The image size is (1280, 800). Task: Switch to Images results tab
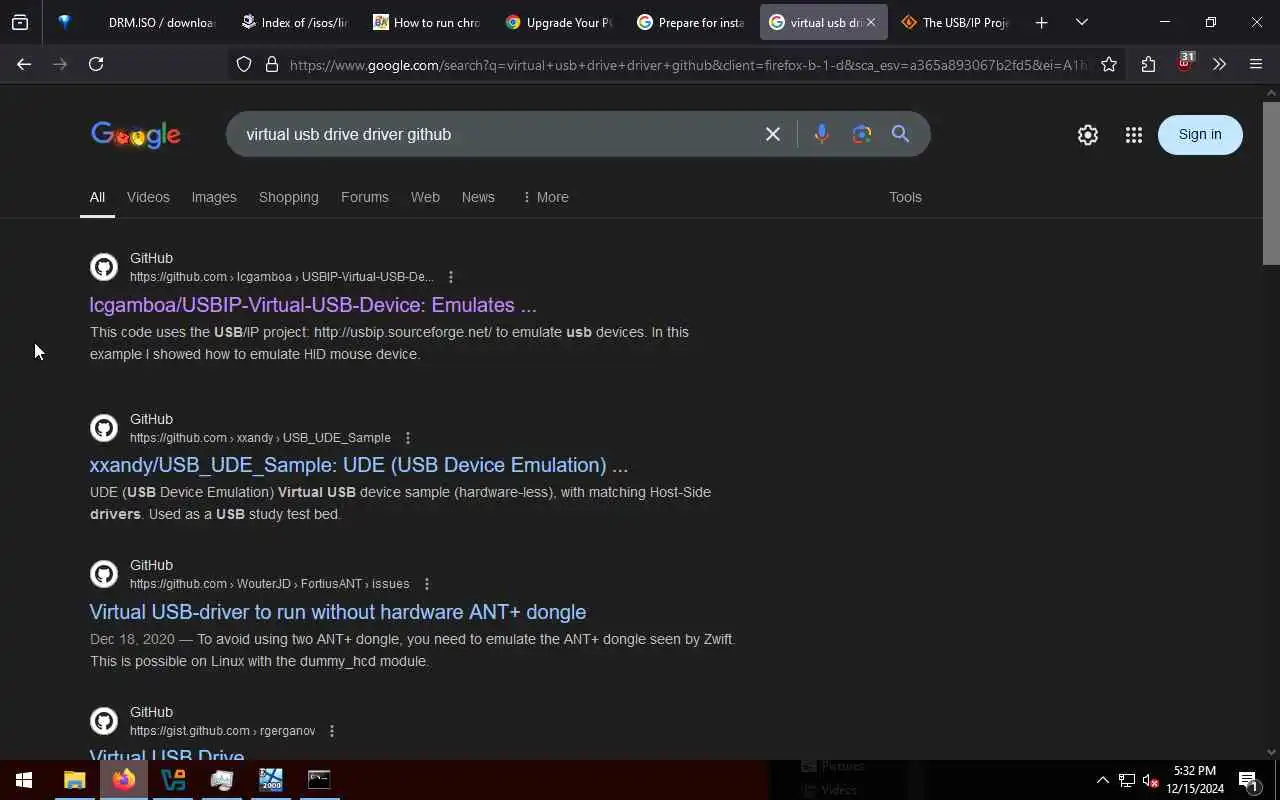click(x=214, y=197)
